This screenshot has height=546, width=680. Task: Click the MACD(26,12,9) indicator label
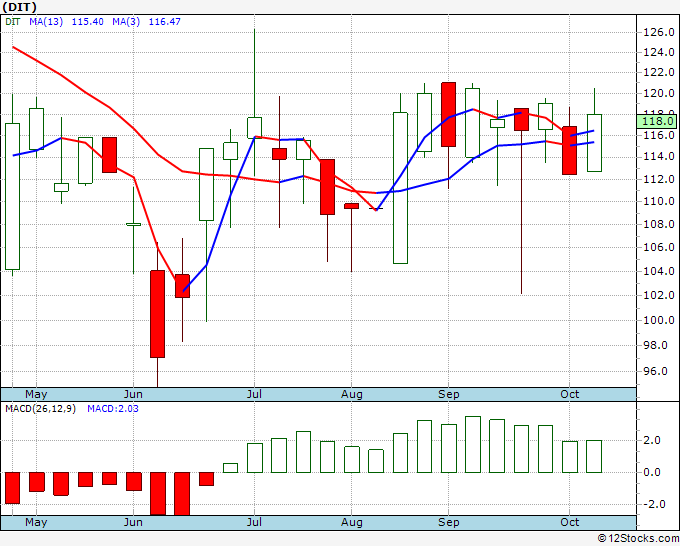pyautogui.click(x=40, y=409)
